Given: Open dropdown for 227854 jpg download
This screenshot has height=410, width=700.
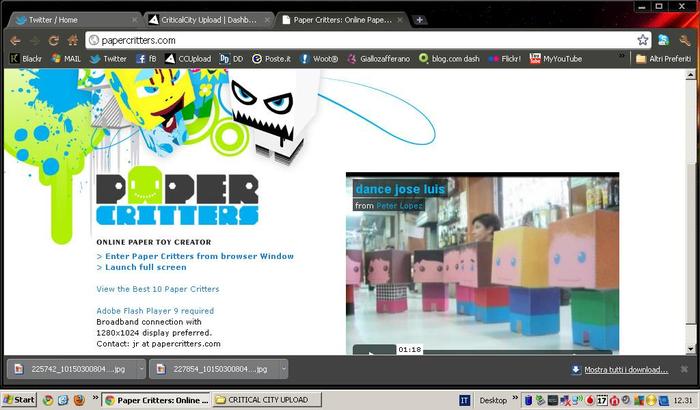Looking at the screenshot, I should pyautogui.click(x=283, y=369).
